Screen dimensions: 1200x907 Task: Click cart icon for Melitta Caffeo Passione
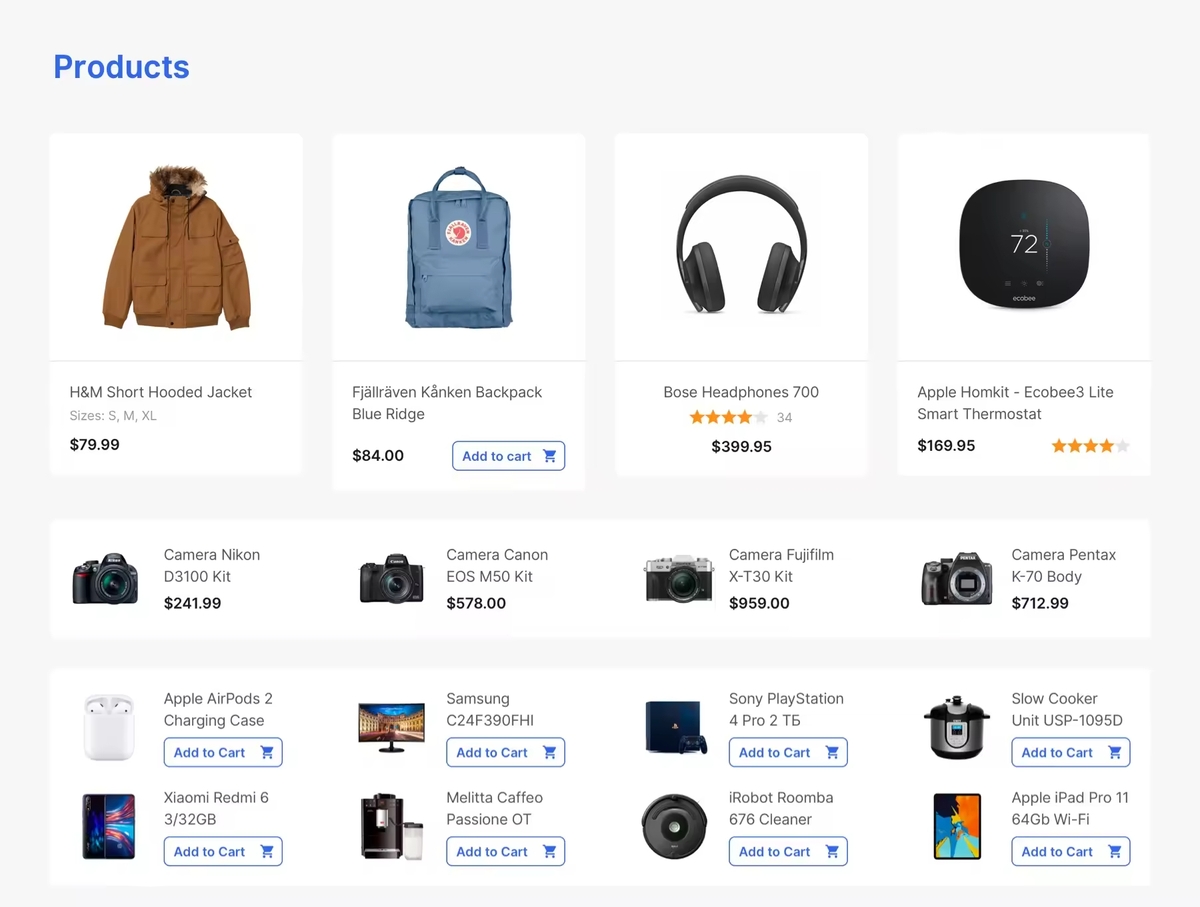tap(549, 851)
